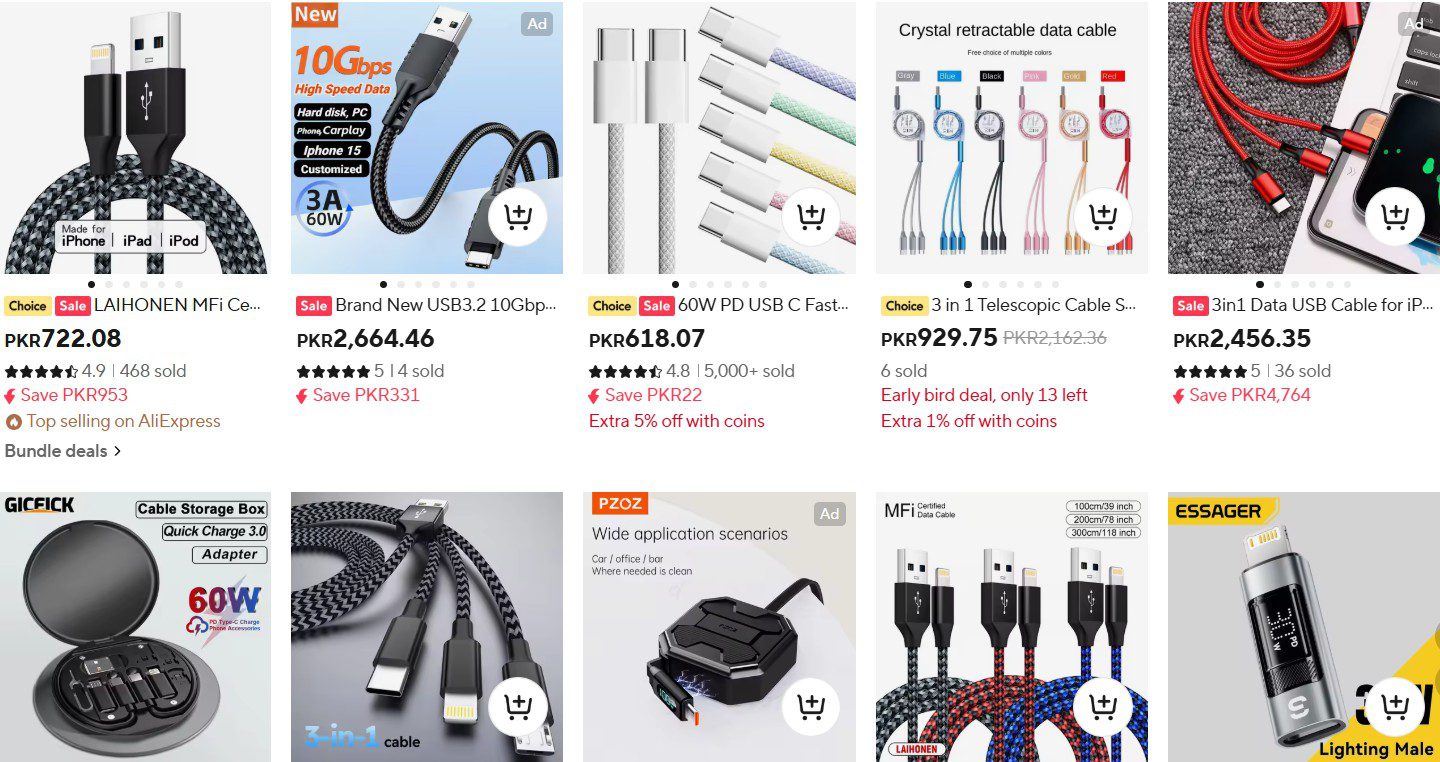Add 60W PD USB C cable to cart
Viewport: 1440px width, 762px height.
tap(810, 216)
